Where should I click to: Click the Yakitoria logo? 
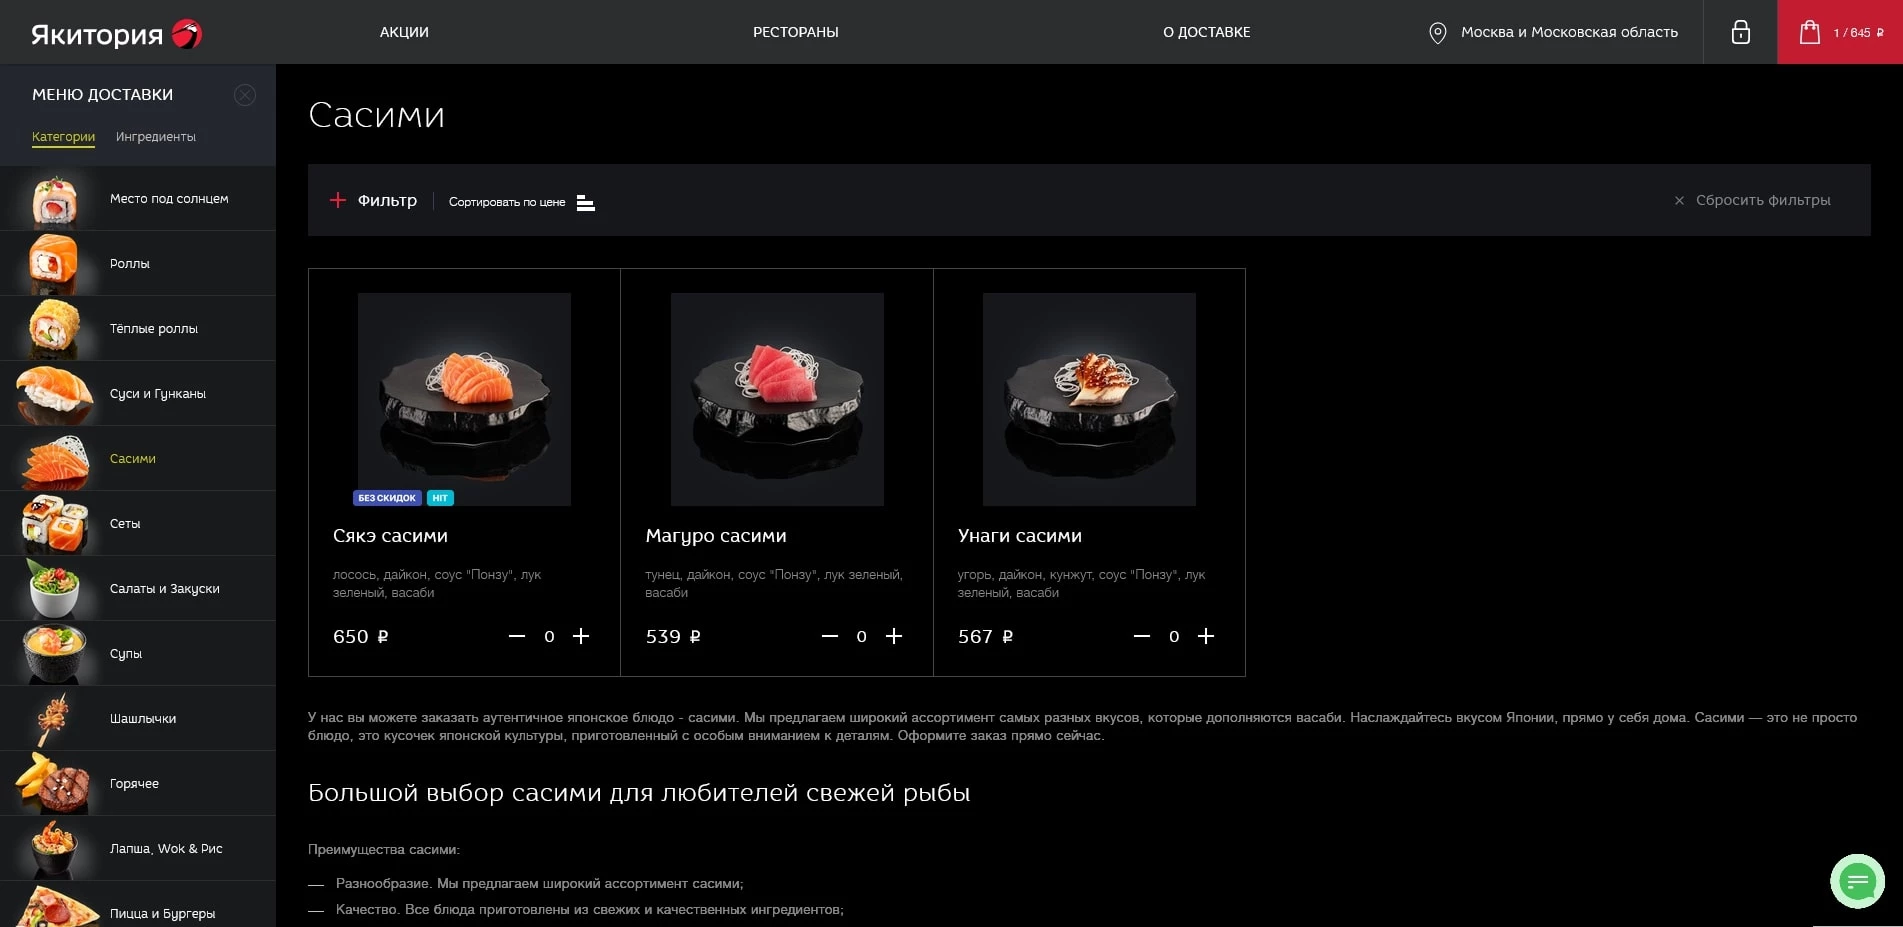pos(116,34)
